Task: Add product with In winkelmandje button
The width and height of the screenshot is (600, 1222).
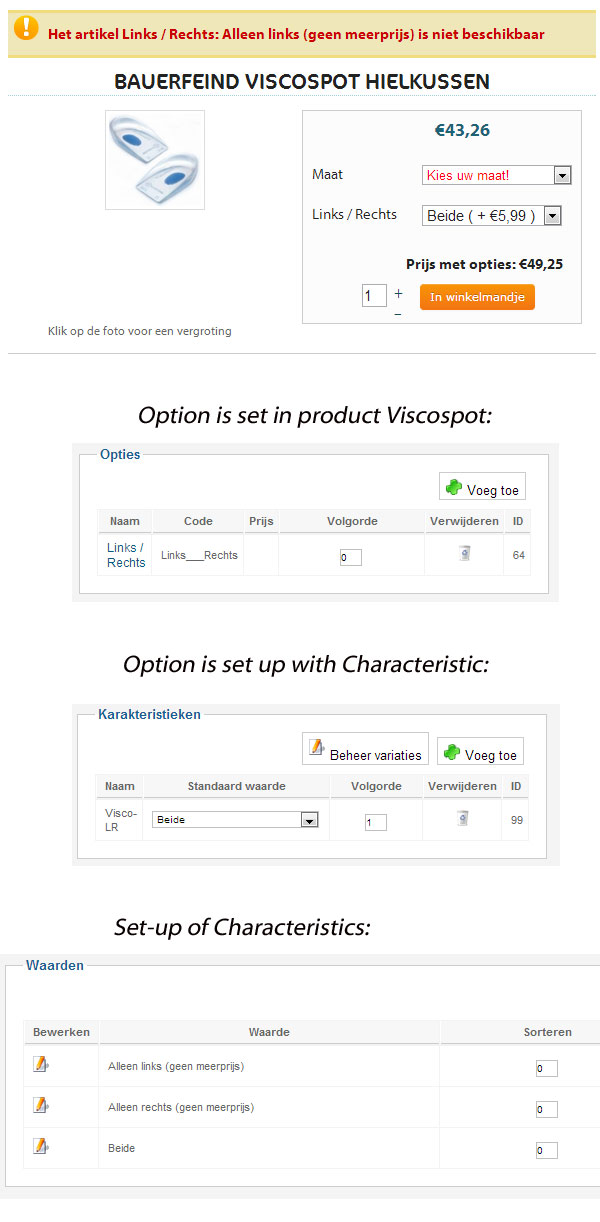Action: [477, 297]
